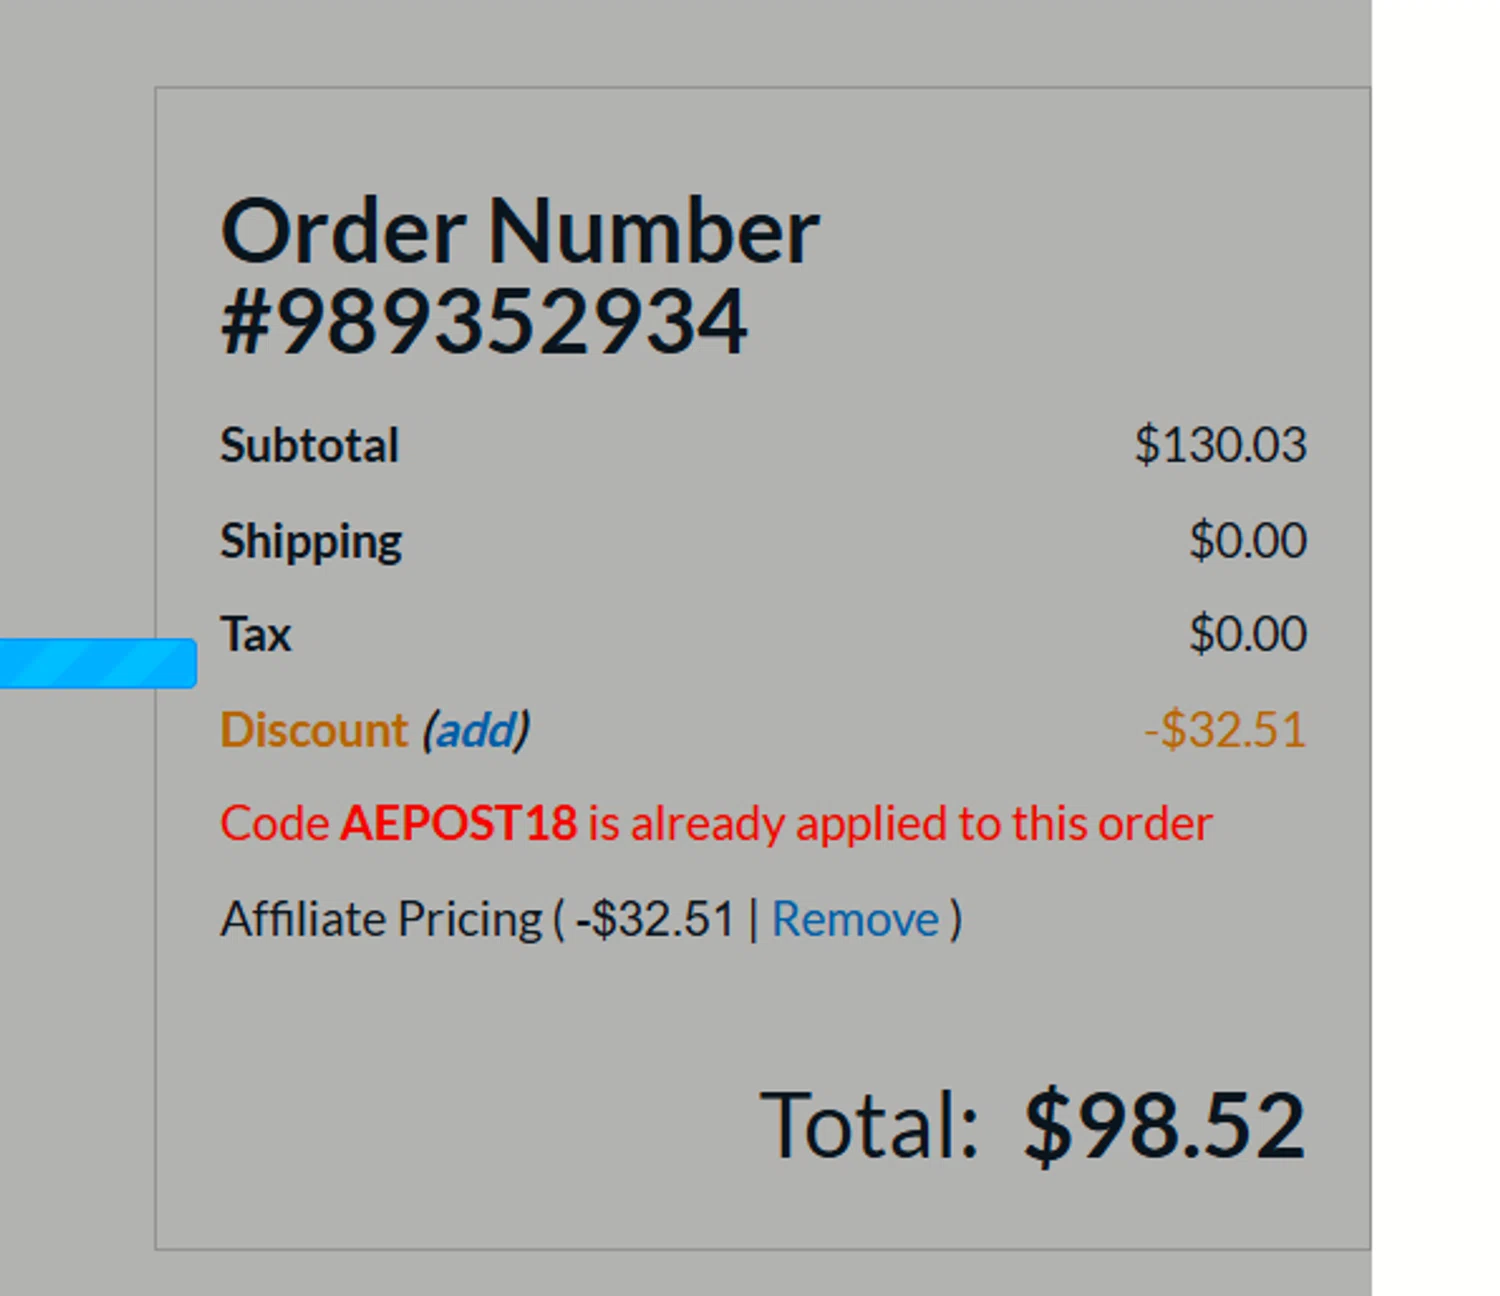Click "is already applied to this order" message
The width and height of the screenshot is (1500, 1296).
[x=900, y=824]
